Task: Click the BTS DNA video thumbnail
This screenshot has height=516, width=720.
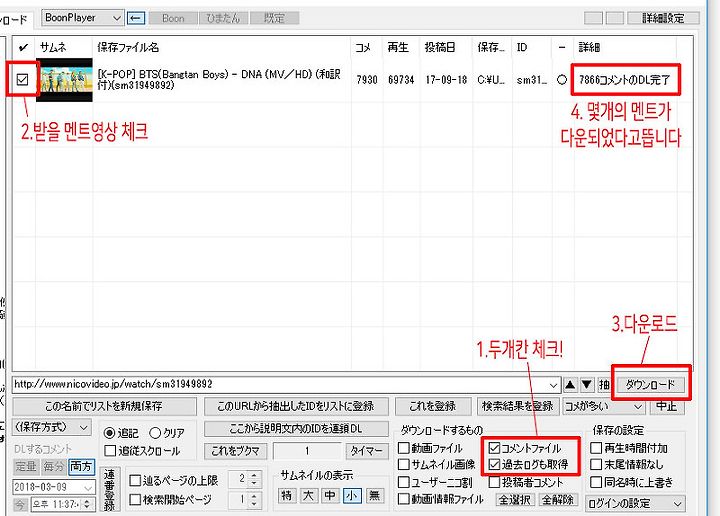Action: [64, 79]
